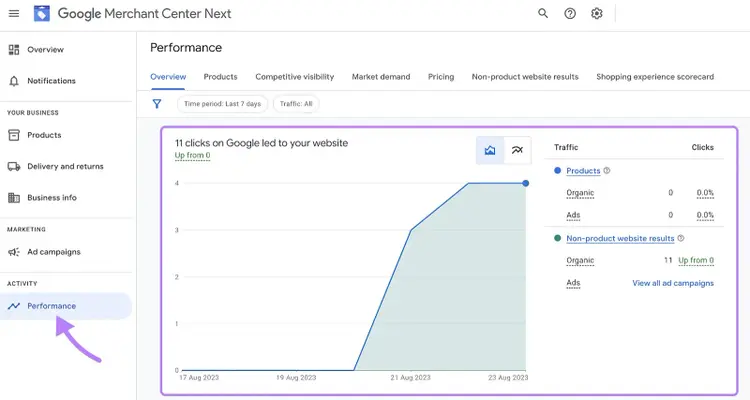
Task: Click the Notifications bell icon
Action: 14,81
